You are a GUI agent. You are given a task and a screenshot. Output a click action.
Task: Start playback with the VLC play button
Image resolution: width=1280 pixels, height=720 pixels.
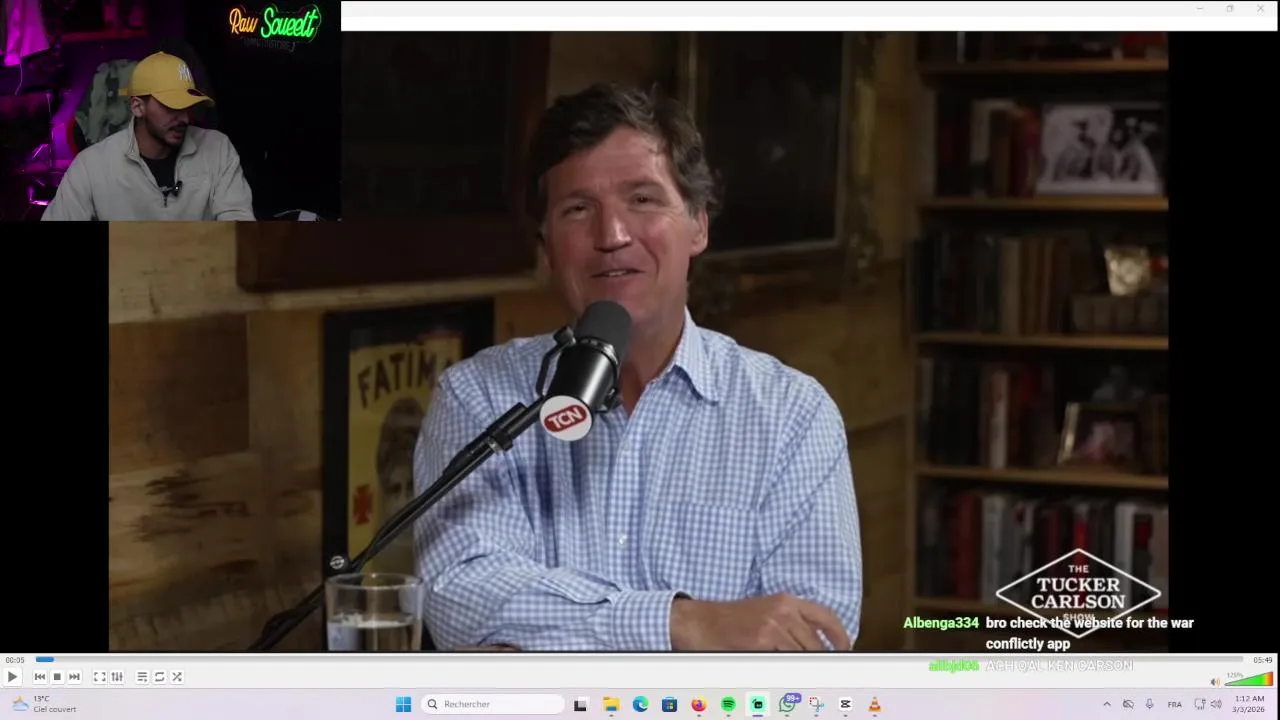click(x=12, y=677)
